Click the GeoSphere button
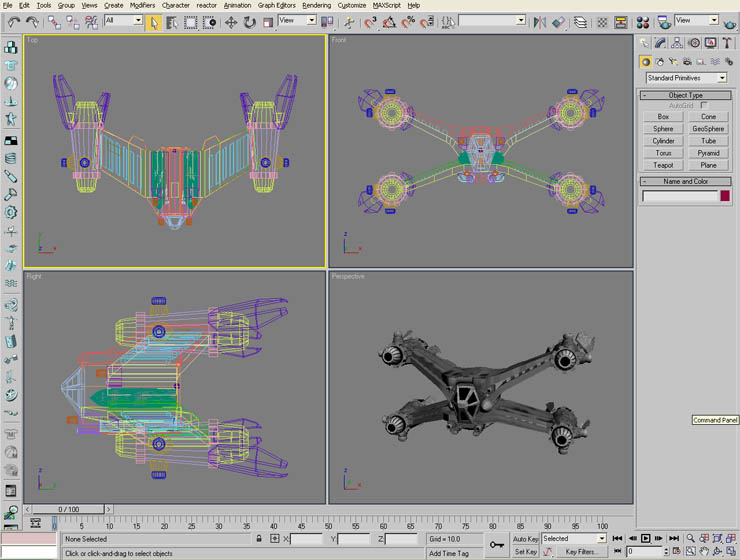 click(x=708, y=129)
